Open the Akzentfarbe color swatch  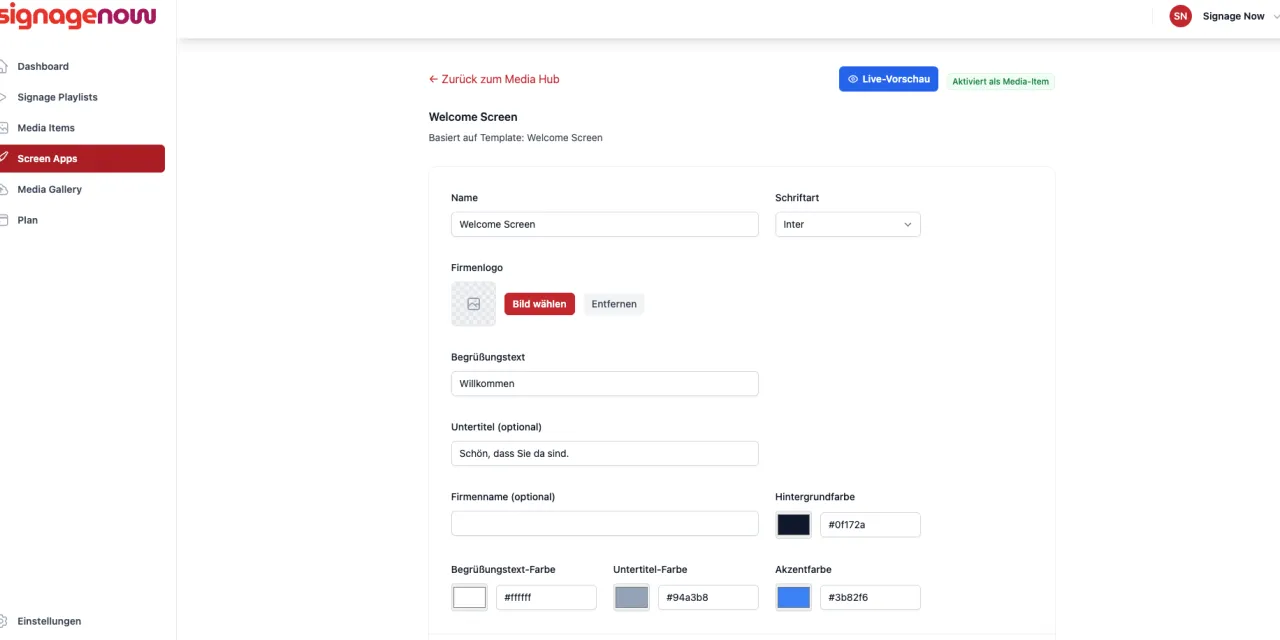[794, 597]
